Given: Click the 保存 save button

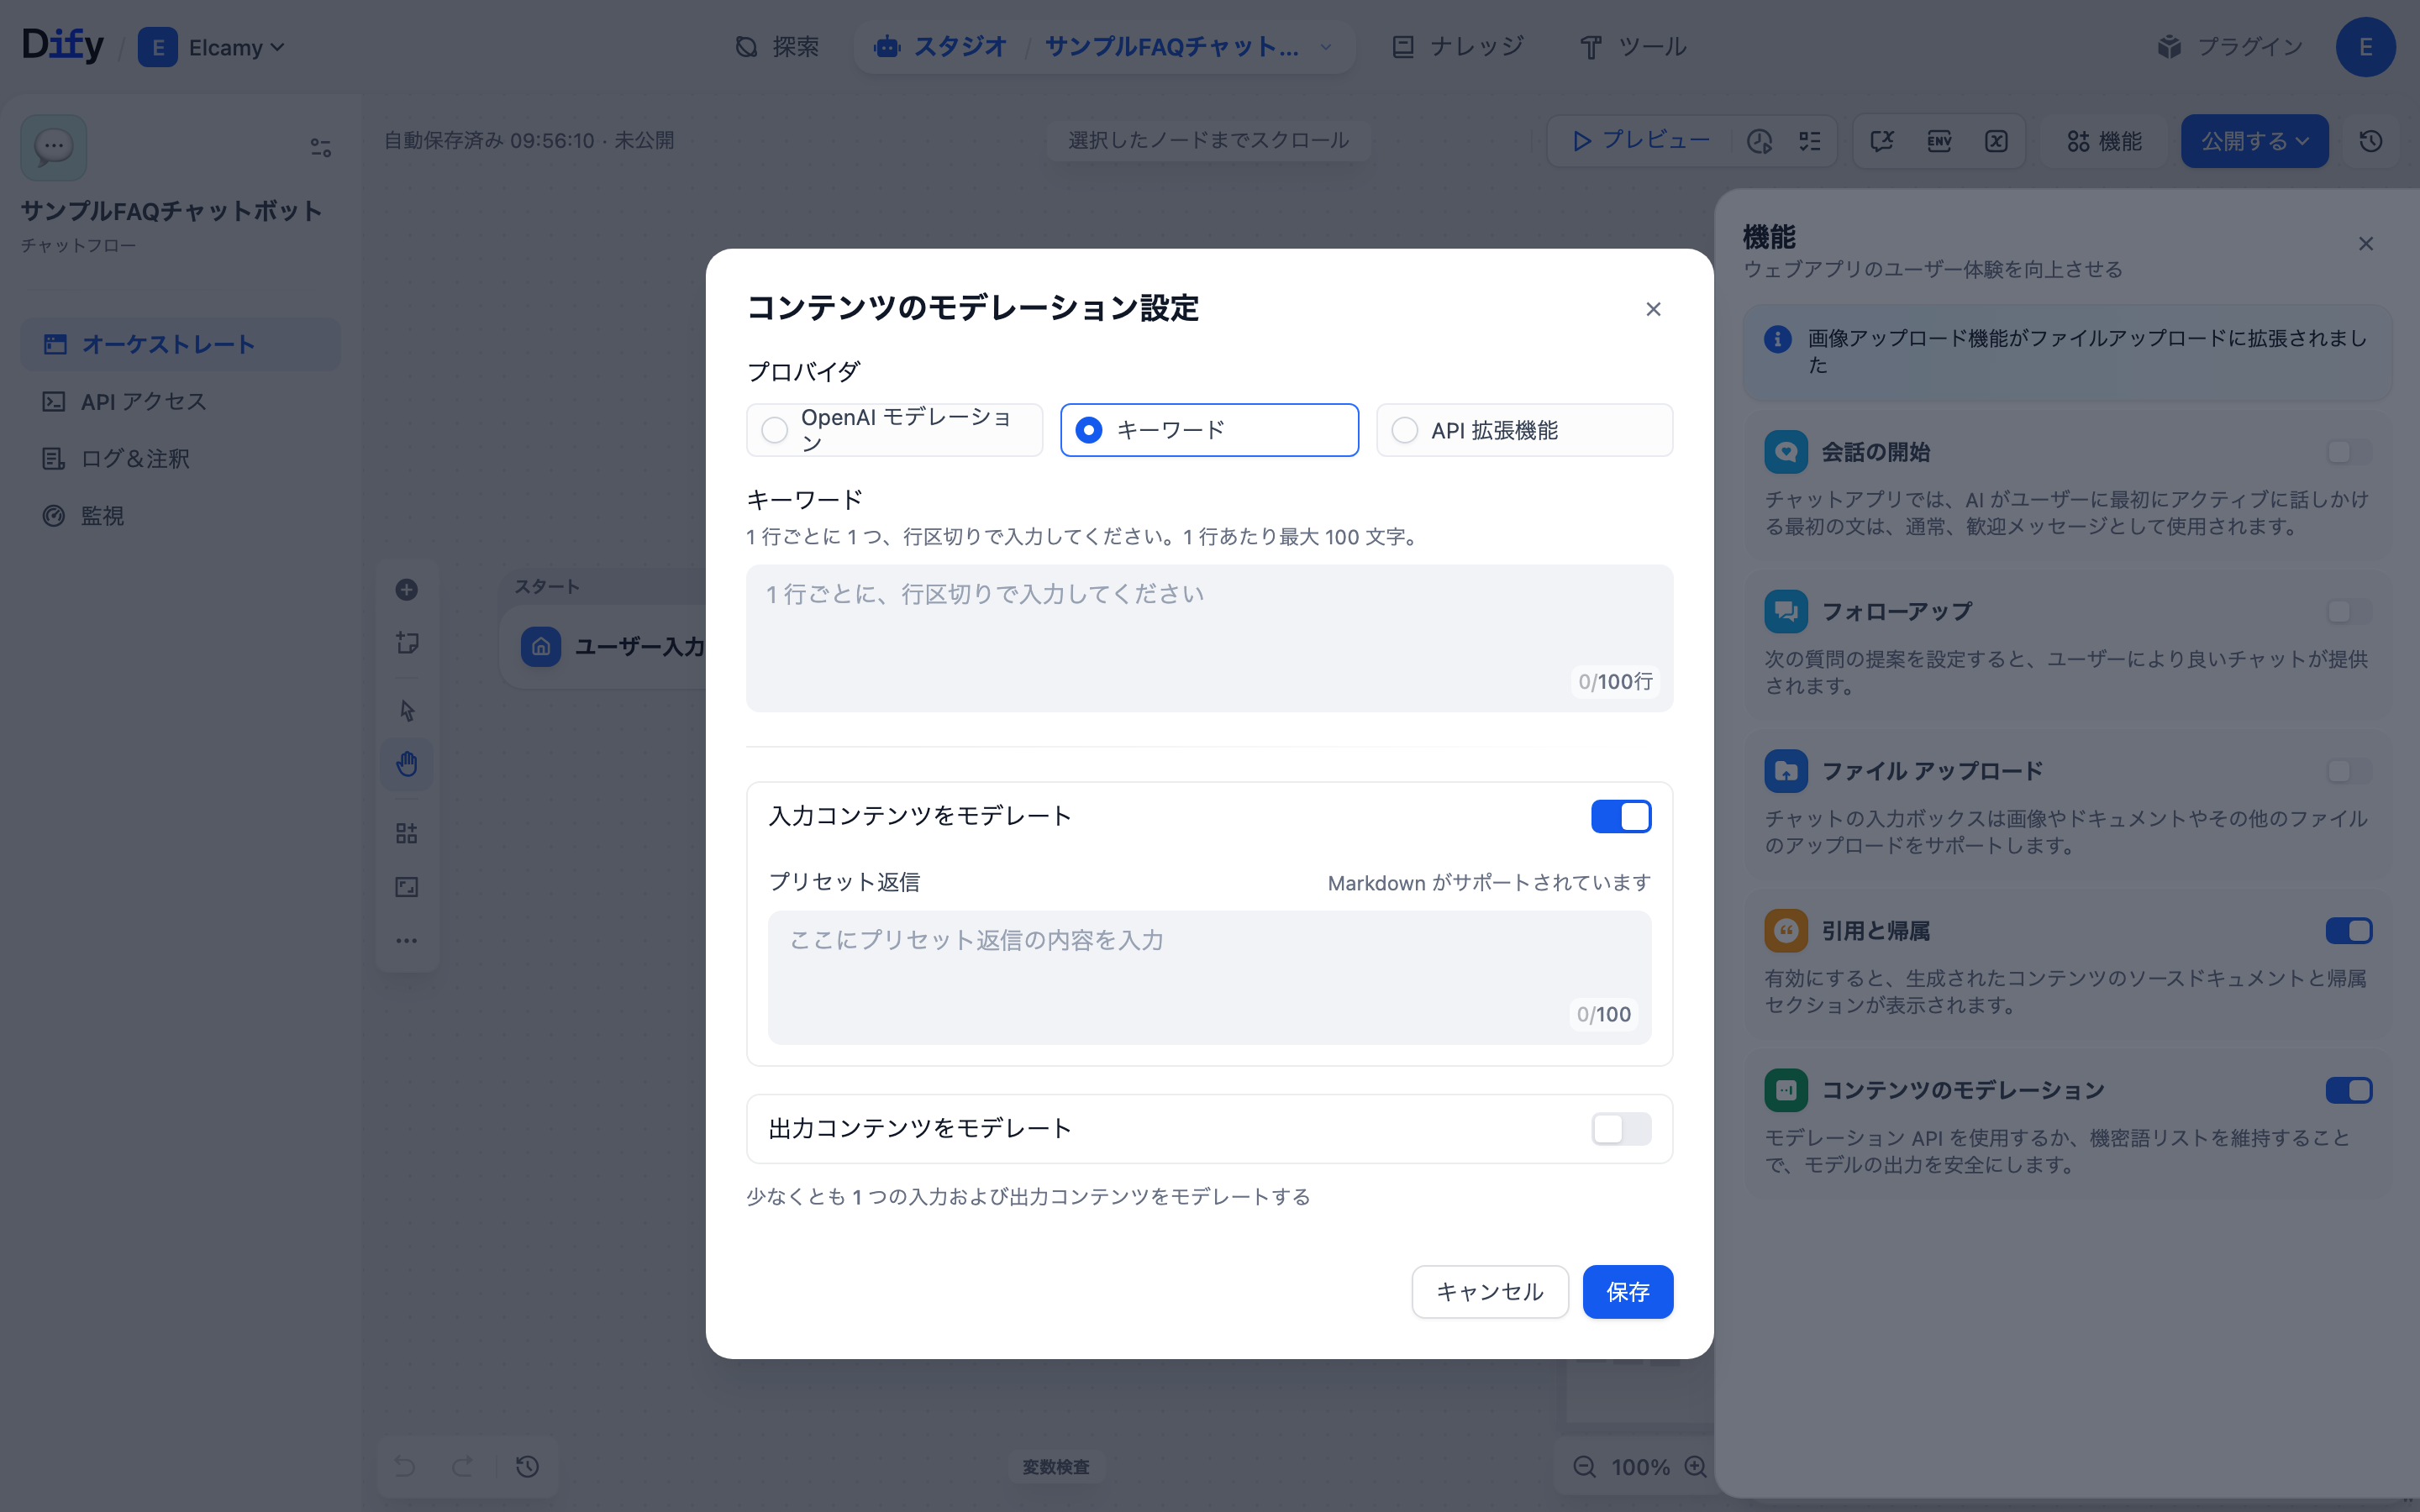Looking at the screenshot, I should pos(1627,1291).
